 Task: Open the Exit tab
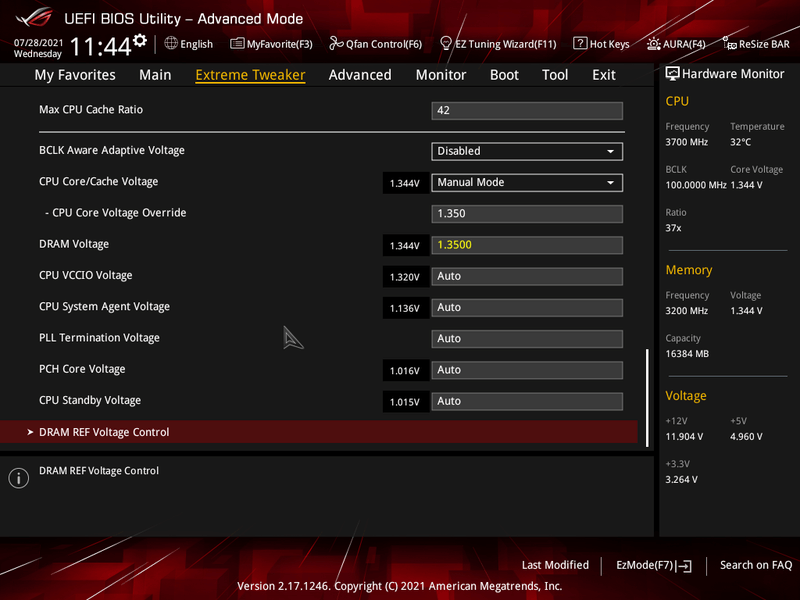click(604, 74)
